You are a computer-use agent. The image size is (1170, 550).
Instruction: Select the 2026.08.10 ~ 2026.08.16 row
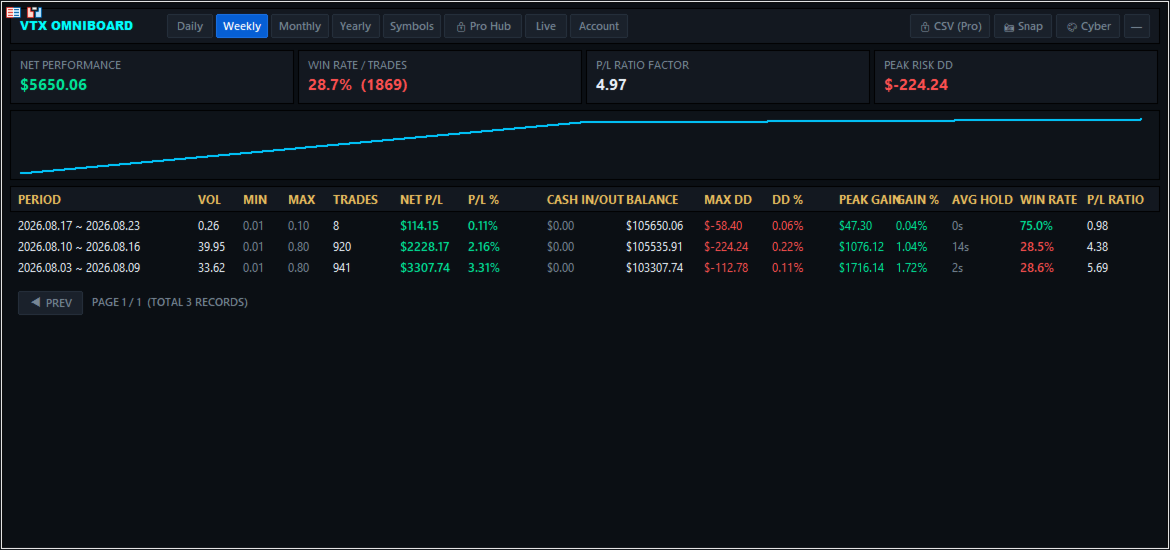584,246
